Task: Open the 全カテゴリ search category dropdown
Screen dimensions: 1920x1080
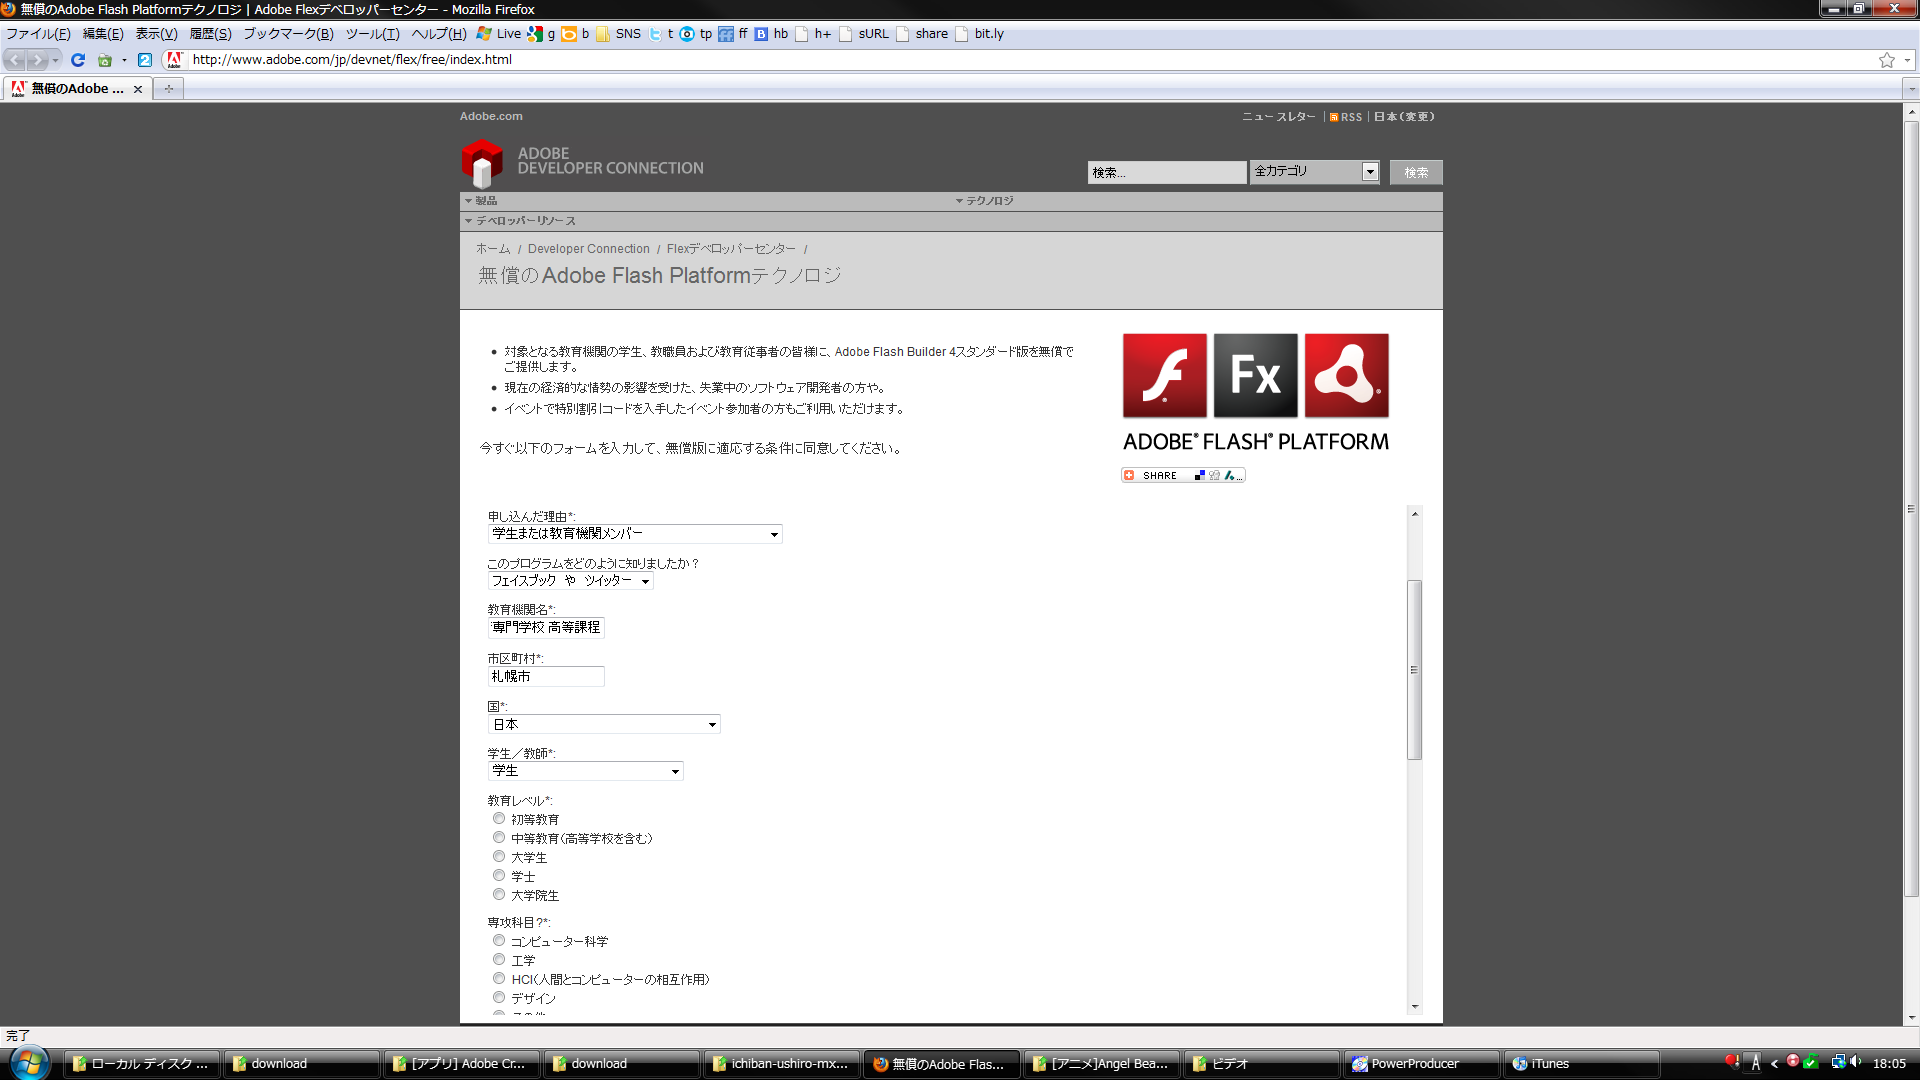Action: [1315, 172]
